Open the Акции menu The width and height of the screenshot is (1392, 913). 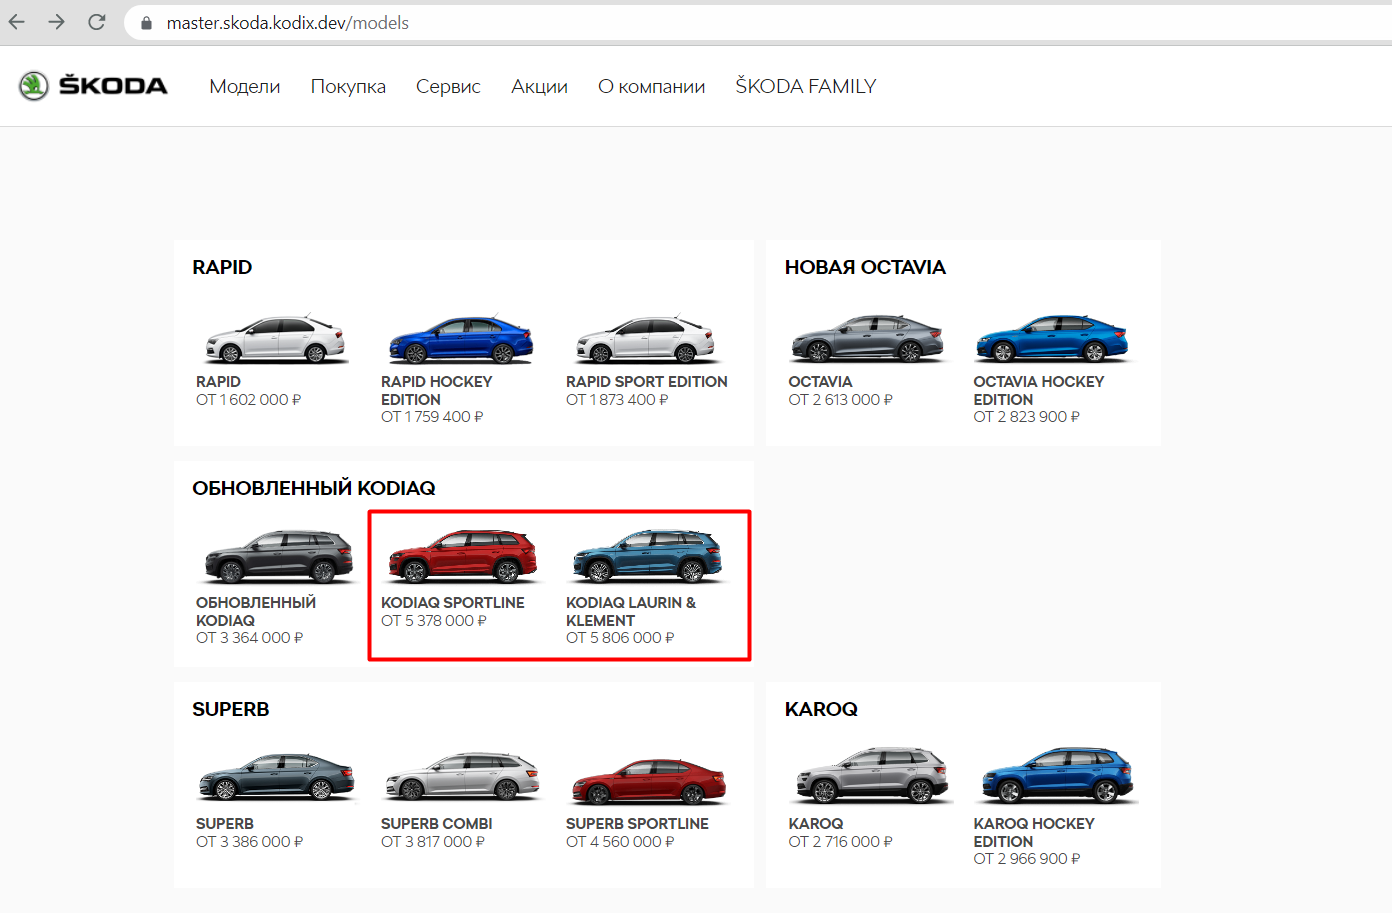[x=539, y=86]
